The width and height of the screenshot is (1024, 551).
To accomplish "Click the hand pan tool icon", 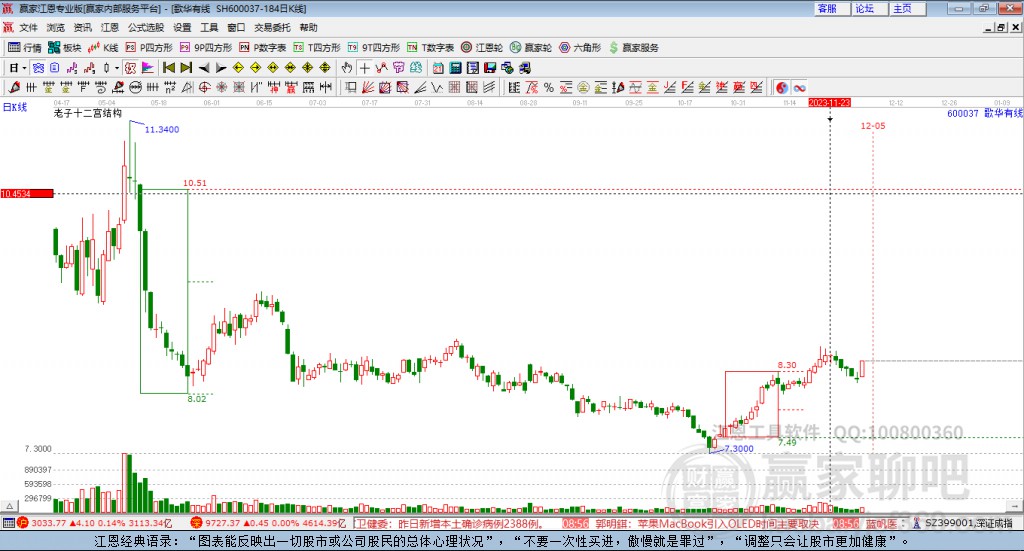I will pyautogui.click(x=347, y=68).
